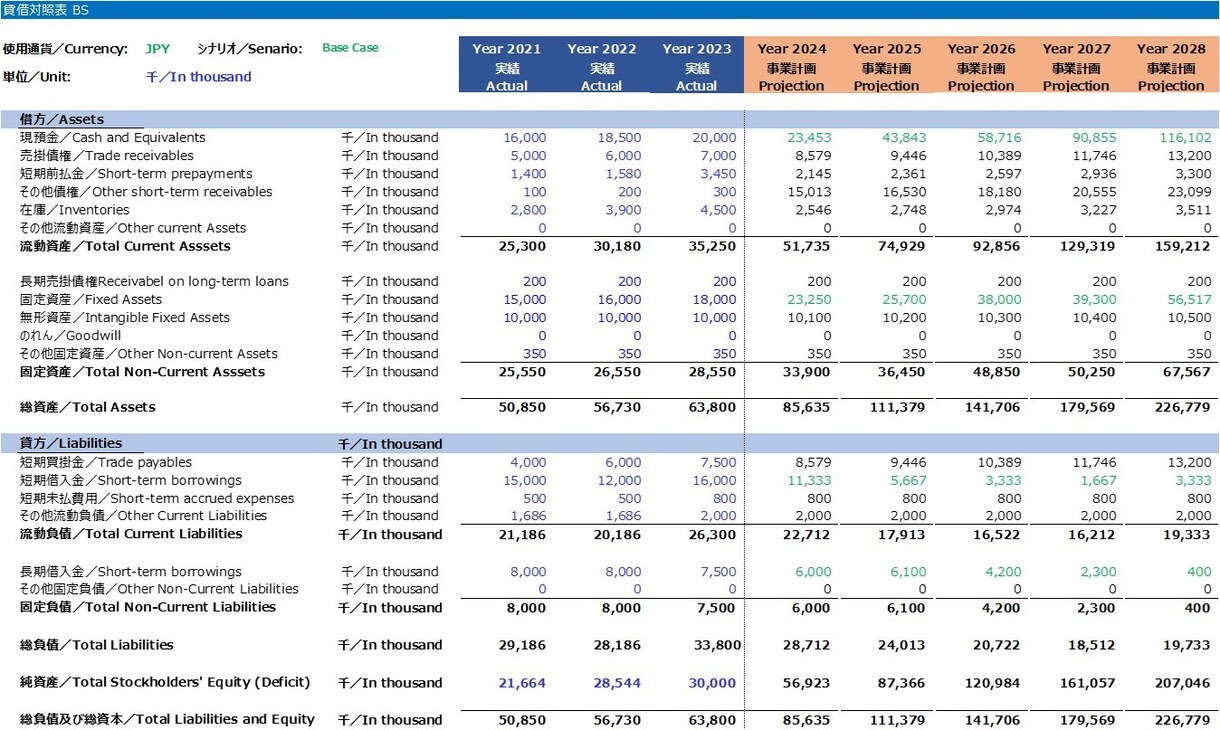Viewport: 1220px width, 730px height.
Task: Select Total Current Assets 2024 value 51,735
Action: click(x=808, y=246)
